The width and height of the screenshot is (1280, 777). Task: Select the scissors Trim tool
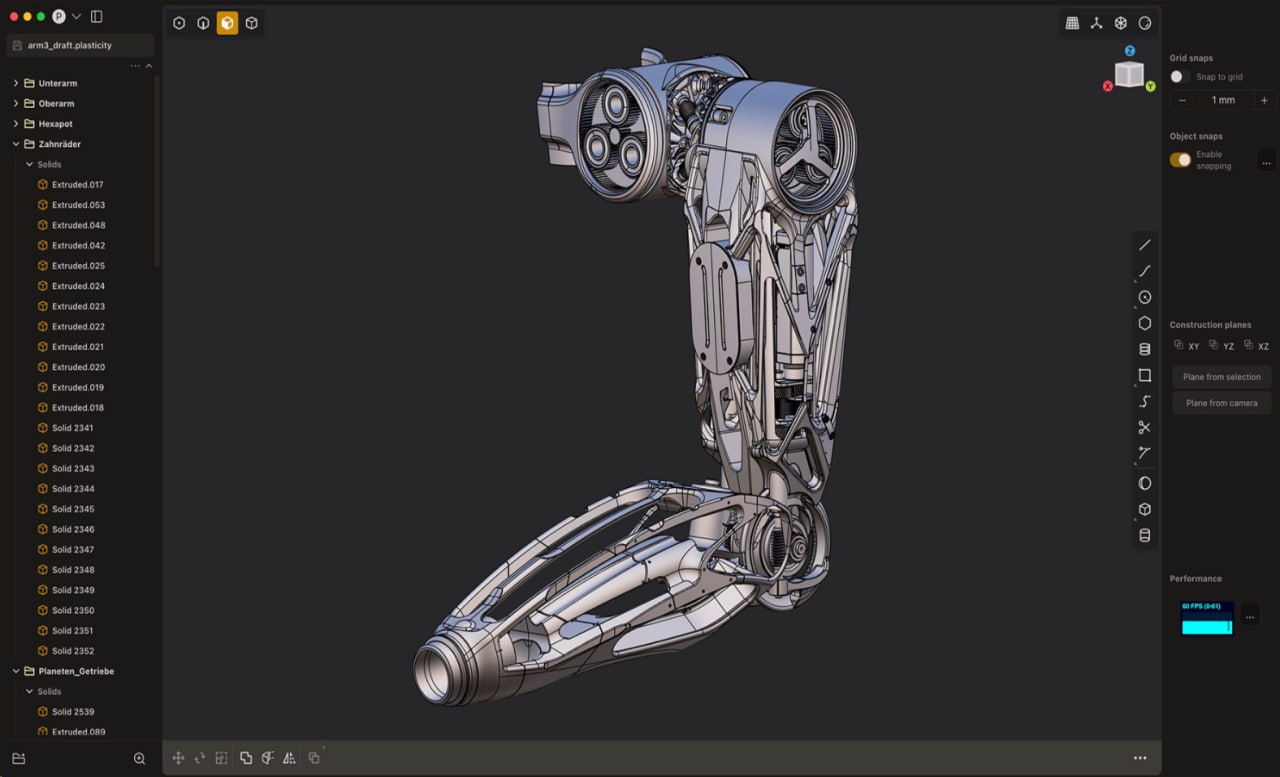tap(1145, 428)
